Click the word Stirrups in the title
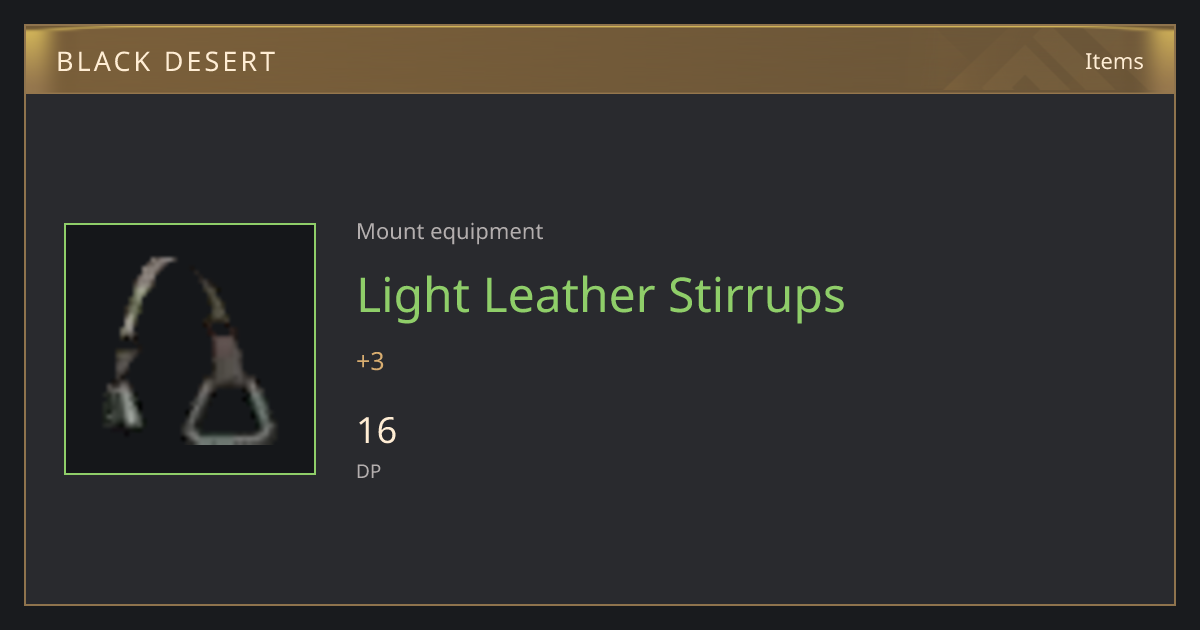 757,298
